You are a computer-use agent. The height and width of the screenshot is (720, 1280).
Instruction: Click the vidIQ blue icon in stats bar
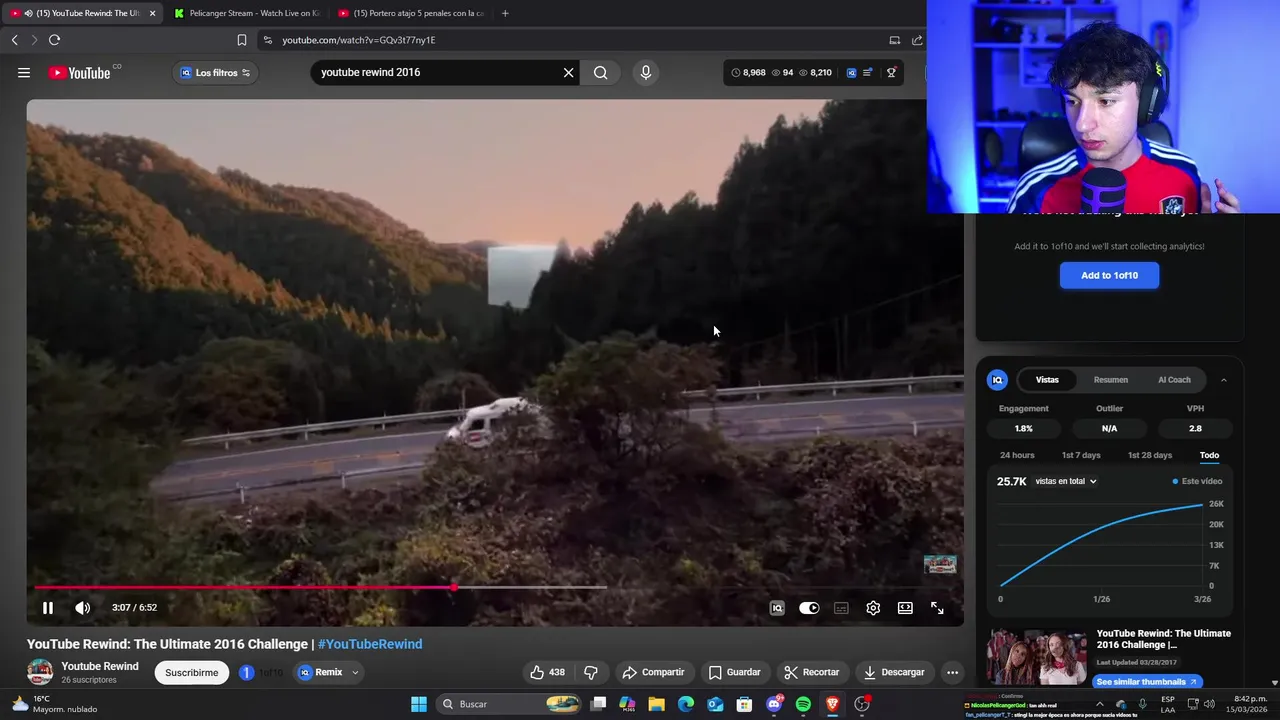851,72
